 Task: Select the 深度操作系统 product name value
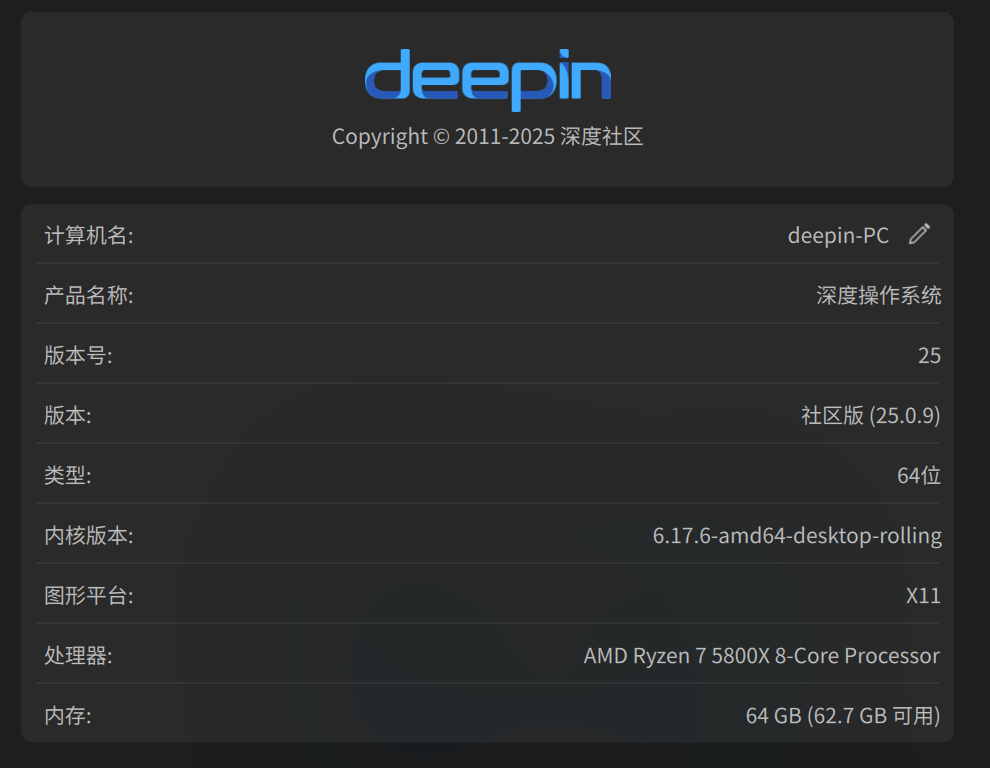[x=878, y=296]
